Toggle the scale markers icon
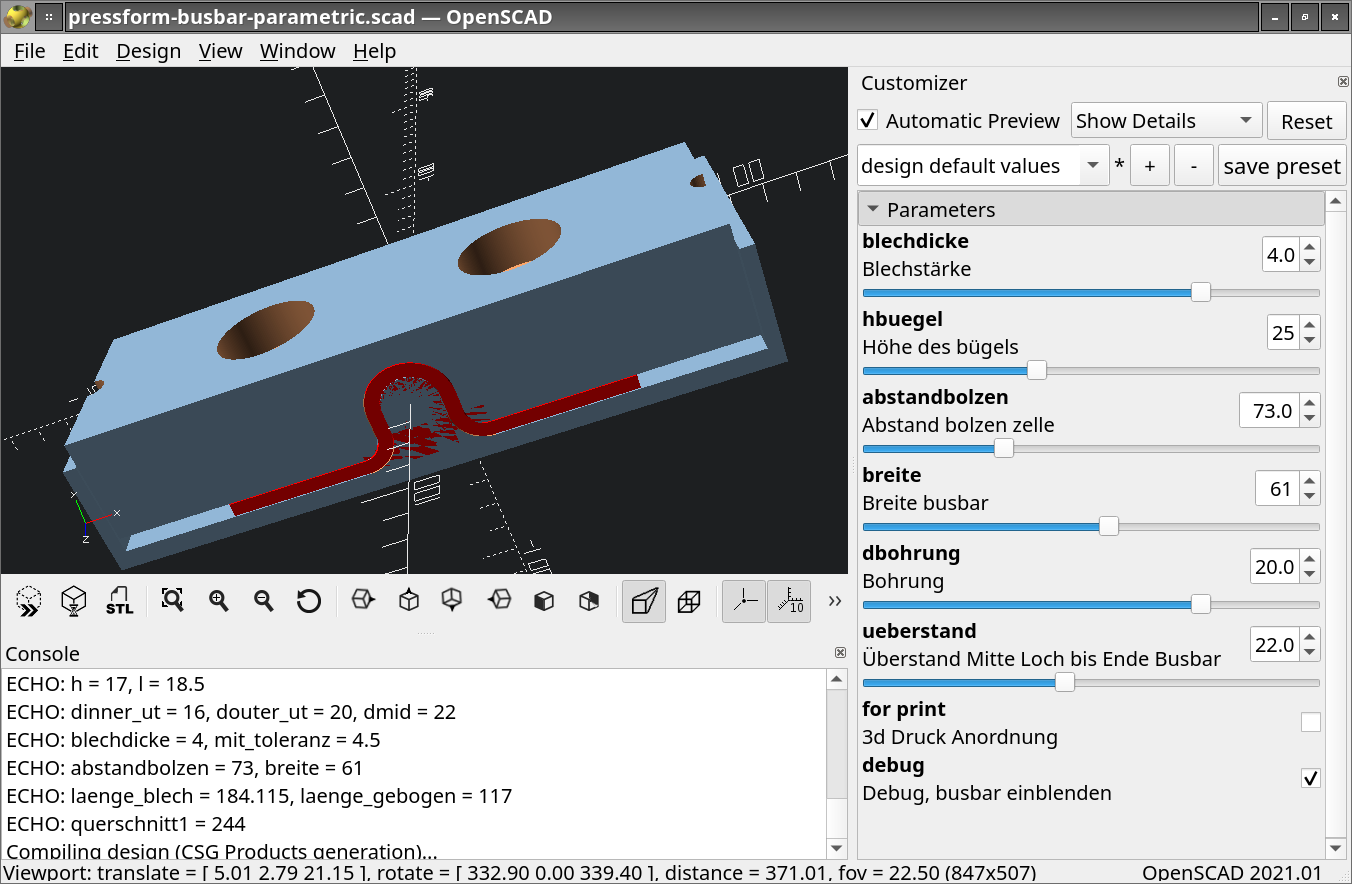This screenshot has height=884, width=1352. 789,601
